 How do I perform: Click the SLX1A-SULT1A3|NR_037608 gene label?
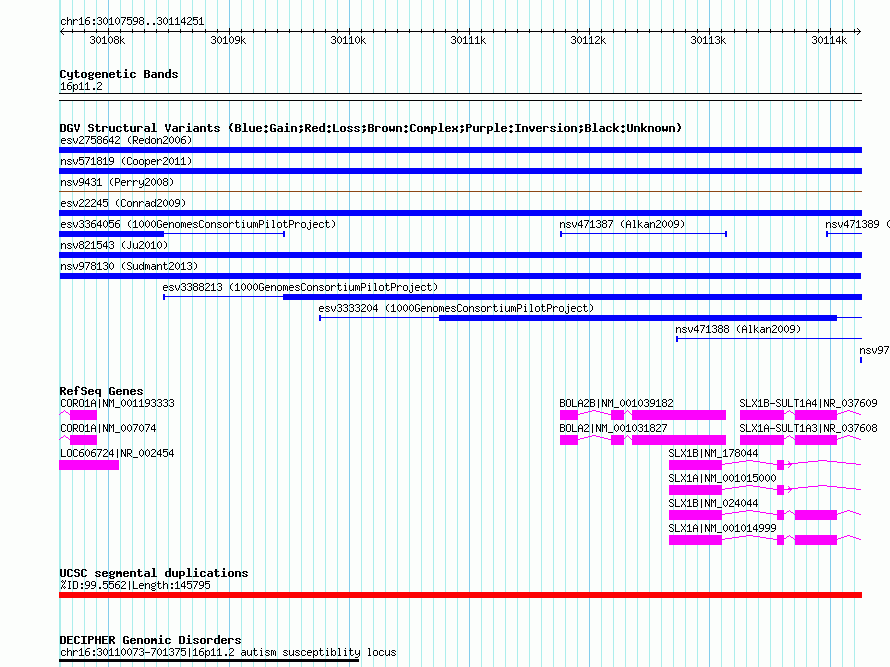click(808, 428)
